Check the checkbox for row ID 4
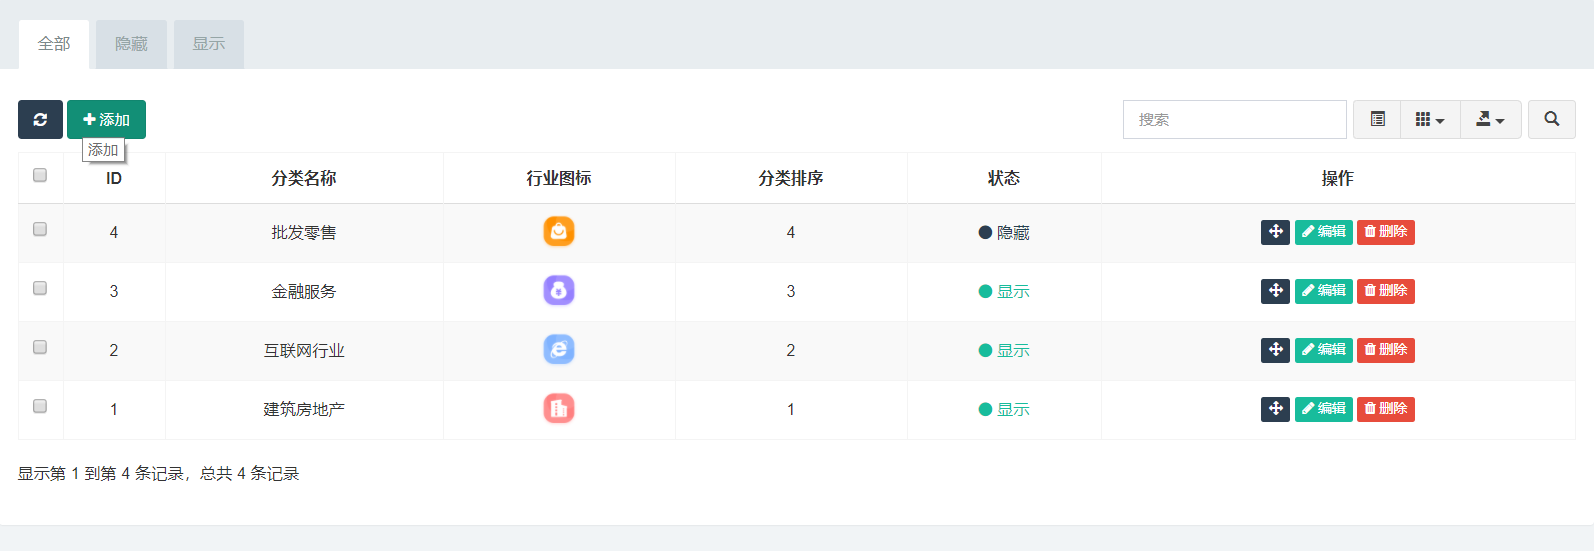Viewport: 1594px width, 551px height. [x=40, y=229]
